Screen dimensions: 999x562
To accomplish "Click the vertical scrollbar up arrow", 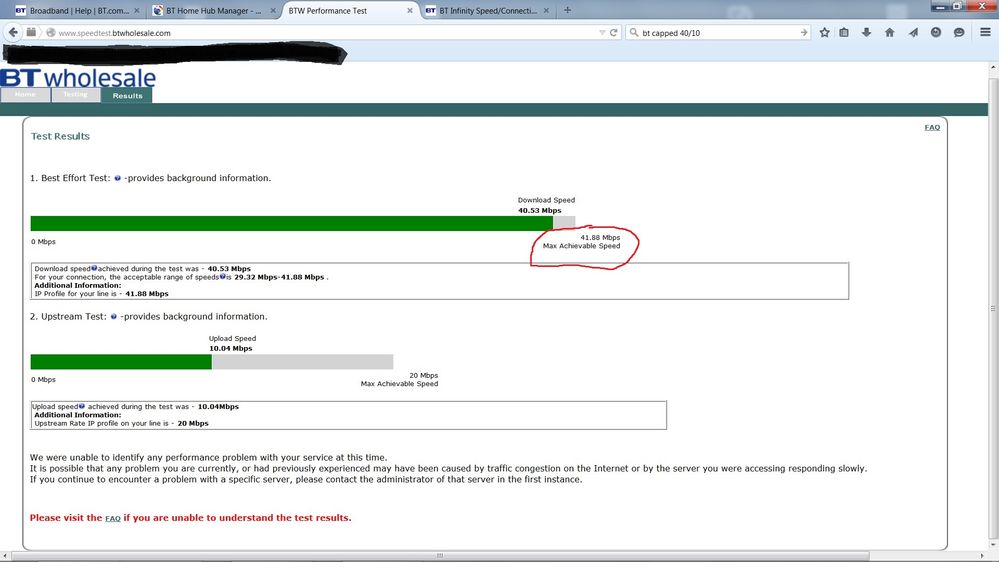I will pos(993,67).
